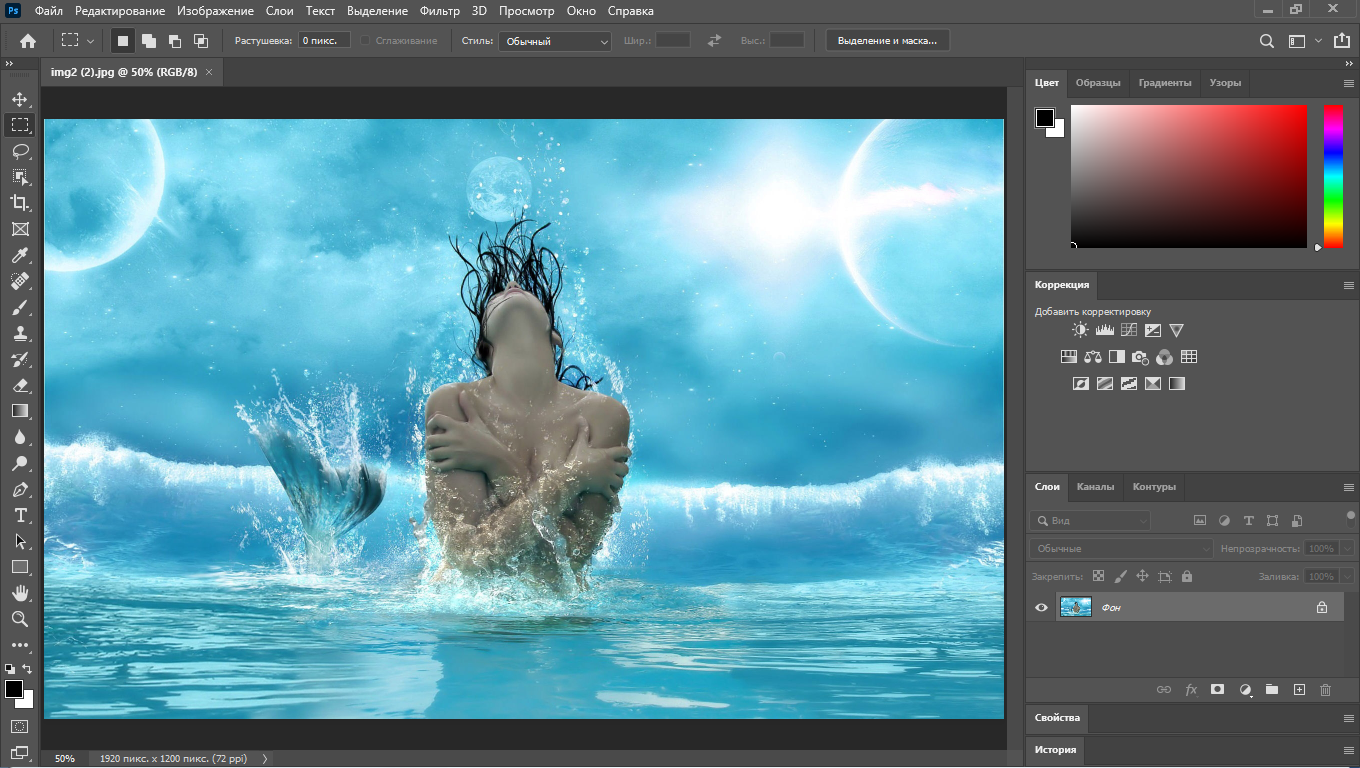Select the Eyedropper tool
The width and height of the screenshot is (1360, 768).
tap(20, 255)
